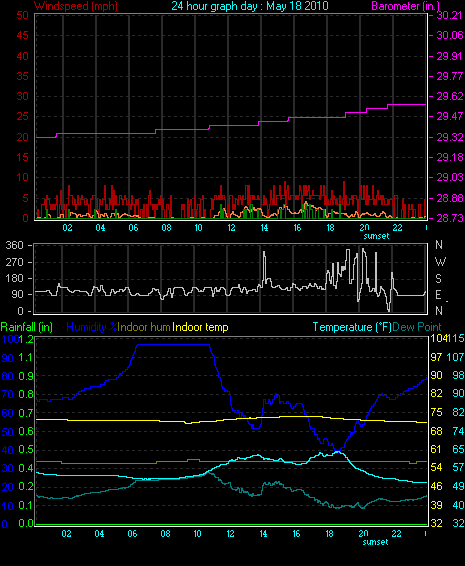This screenshot has width=465, height=566.
Task: Select the 29.18 barometer value
Action: tap(449, 157)
